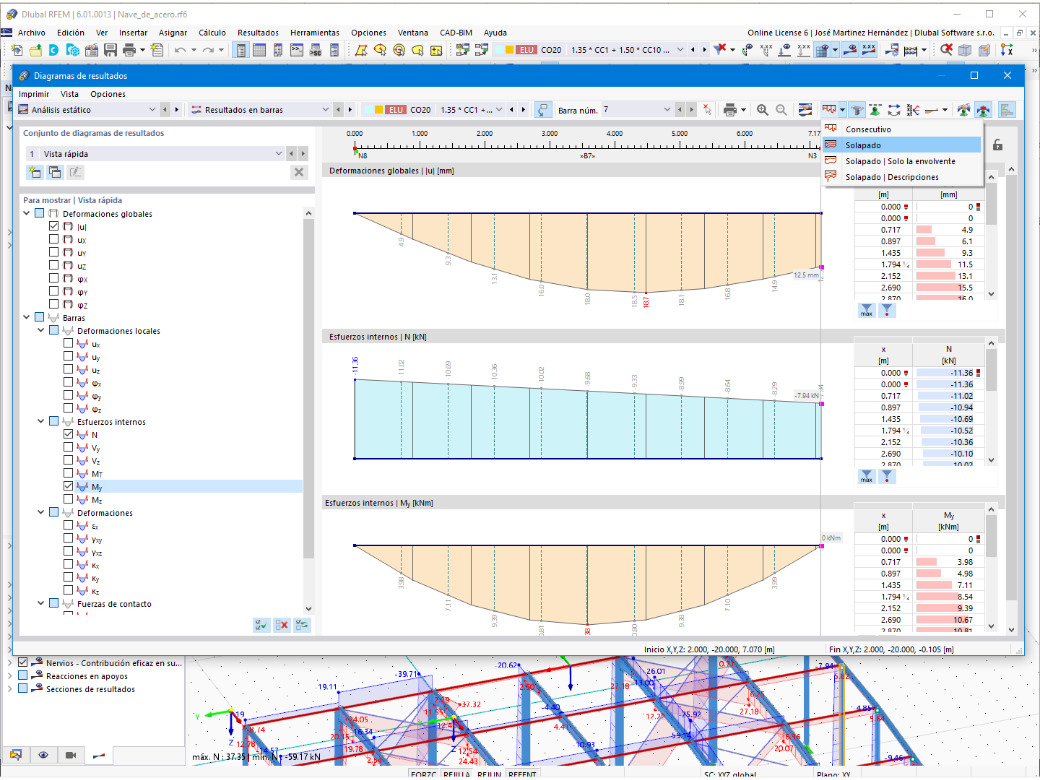
Task: Click previous member arrow beside Barra núm.
Action: tap(680, 110)
